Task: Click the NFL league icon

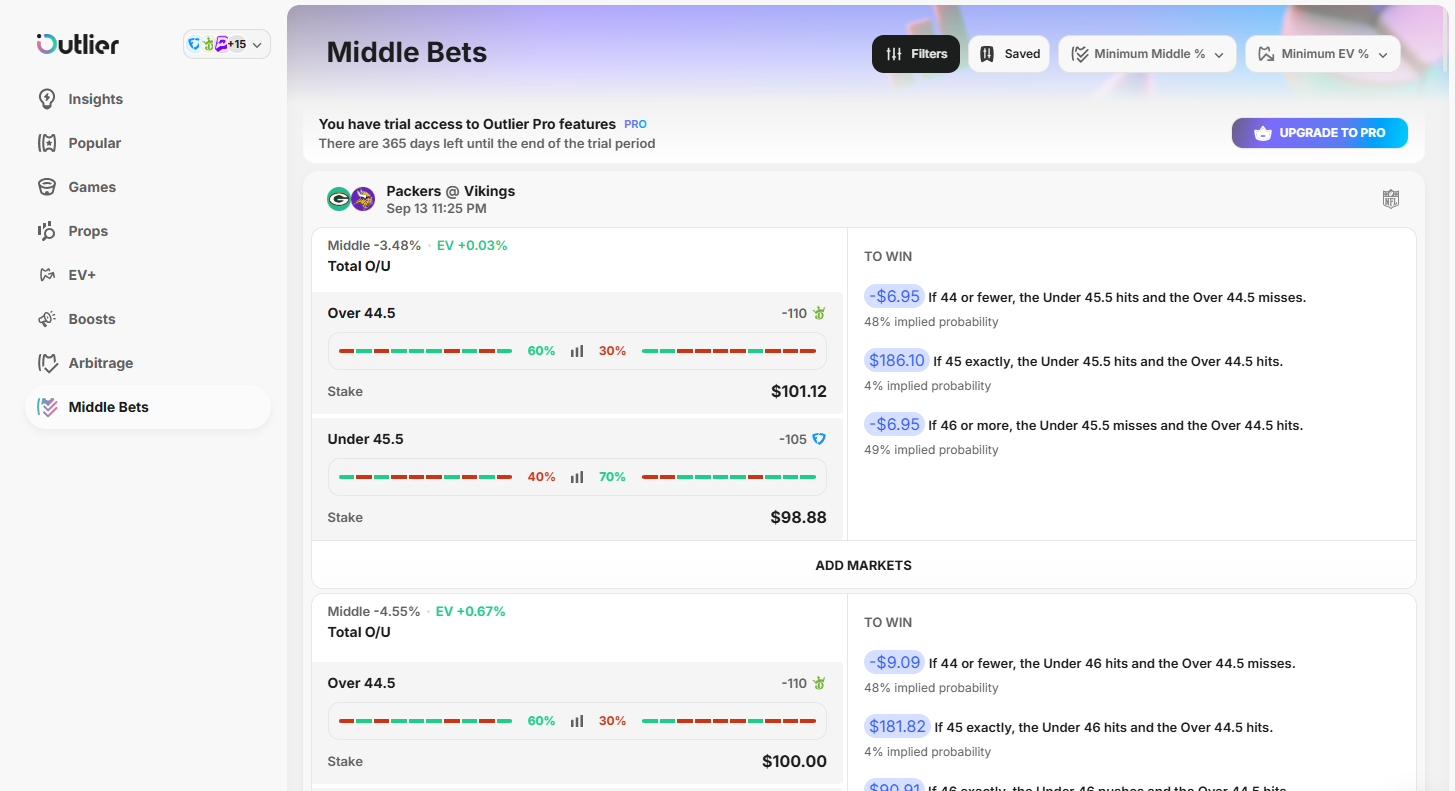Action: [x=1390, y=199]
